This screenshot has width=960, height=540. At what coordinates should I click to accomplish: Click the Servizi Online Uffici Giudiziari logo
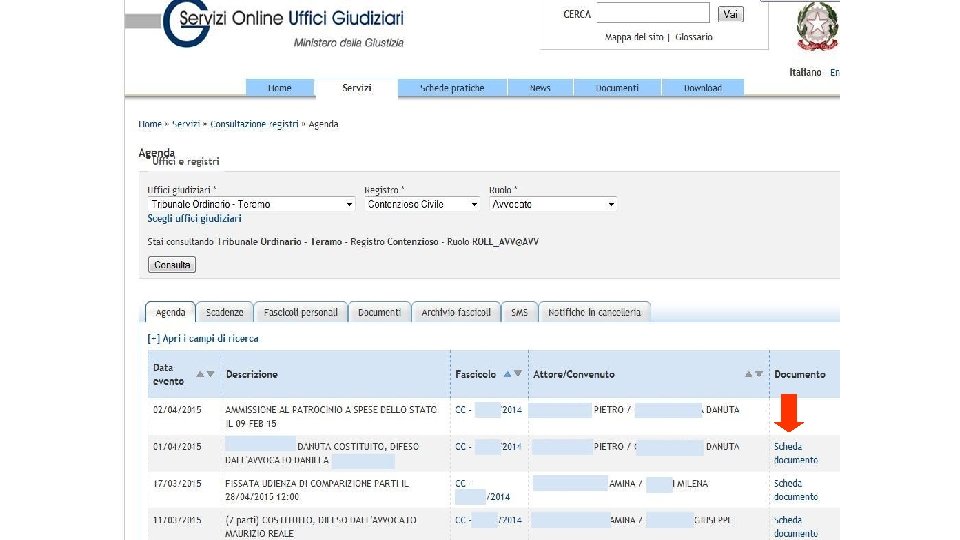(283, 23)
